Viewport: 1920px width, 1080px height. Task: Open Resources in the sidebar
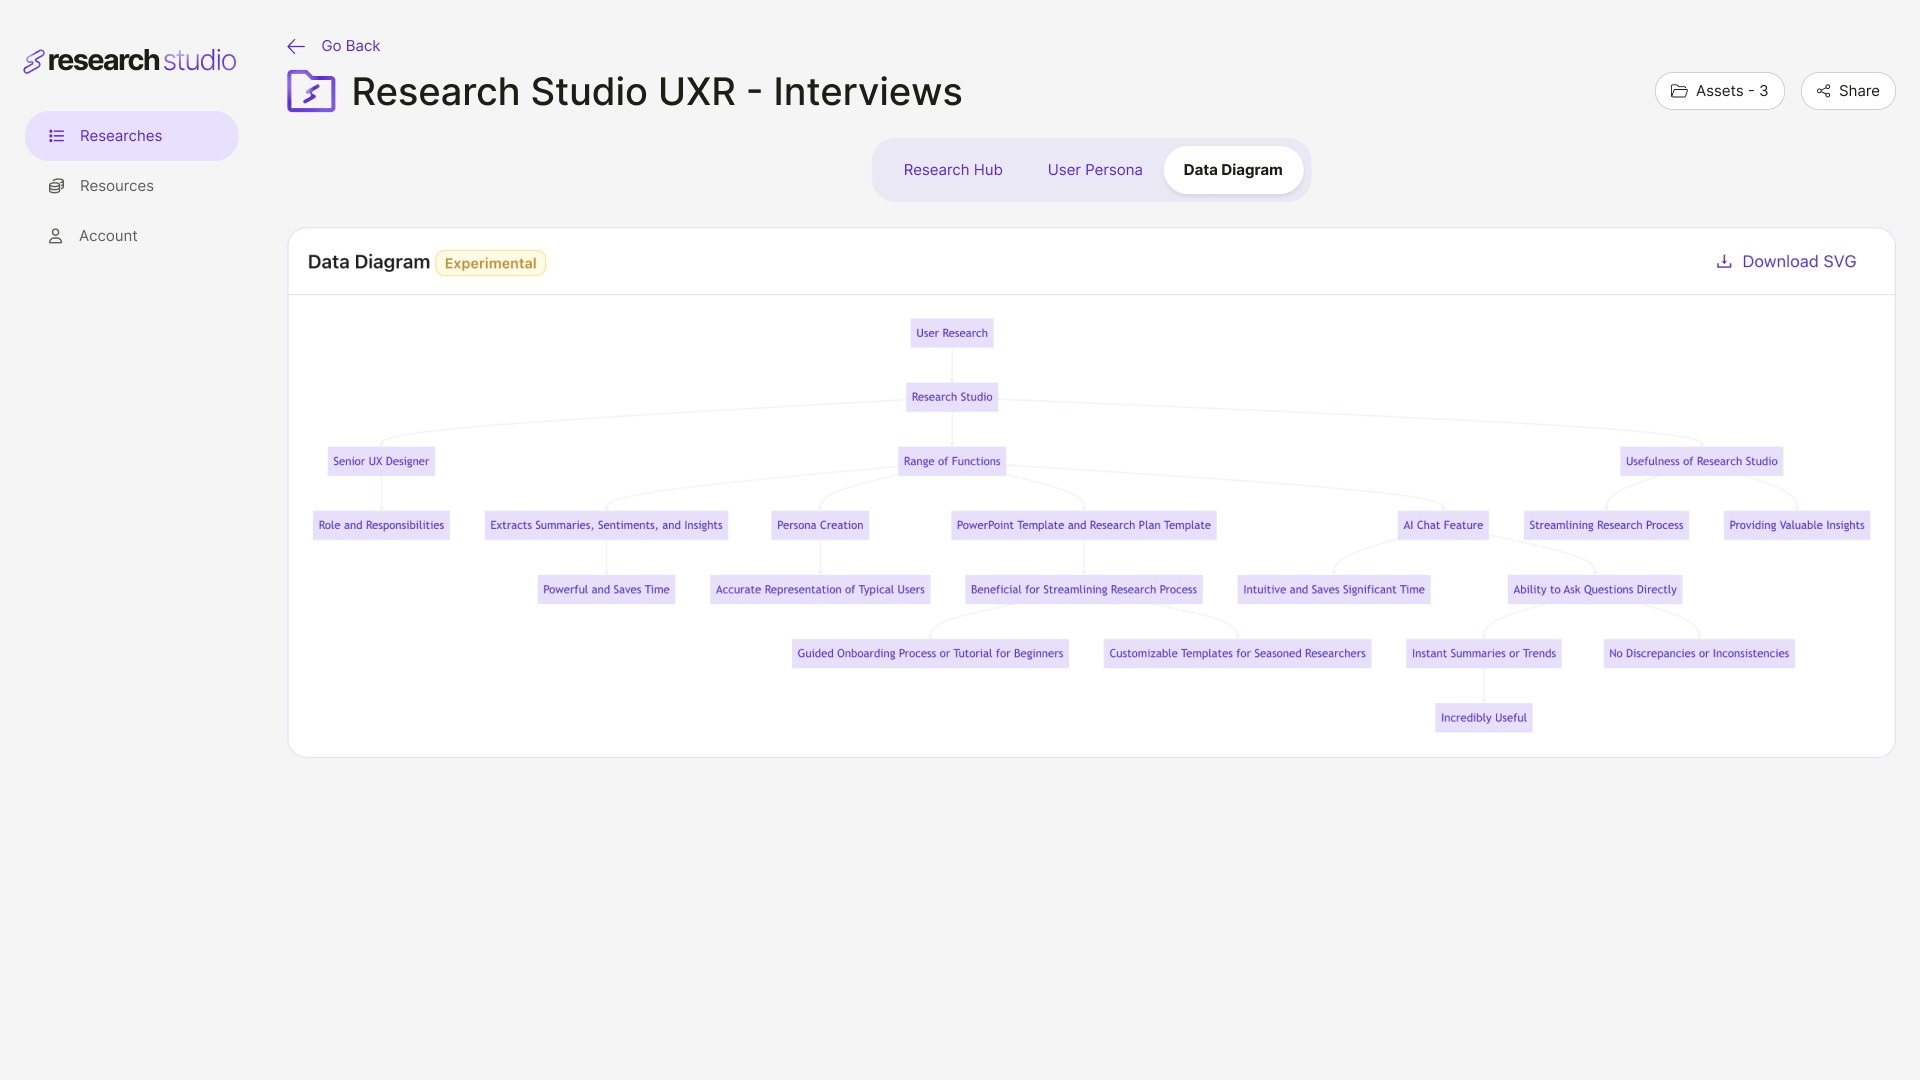(132, 186)
